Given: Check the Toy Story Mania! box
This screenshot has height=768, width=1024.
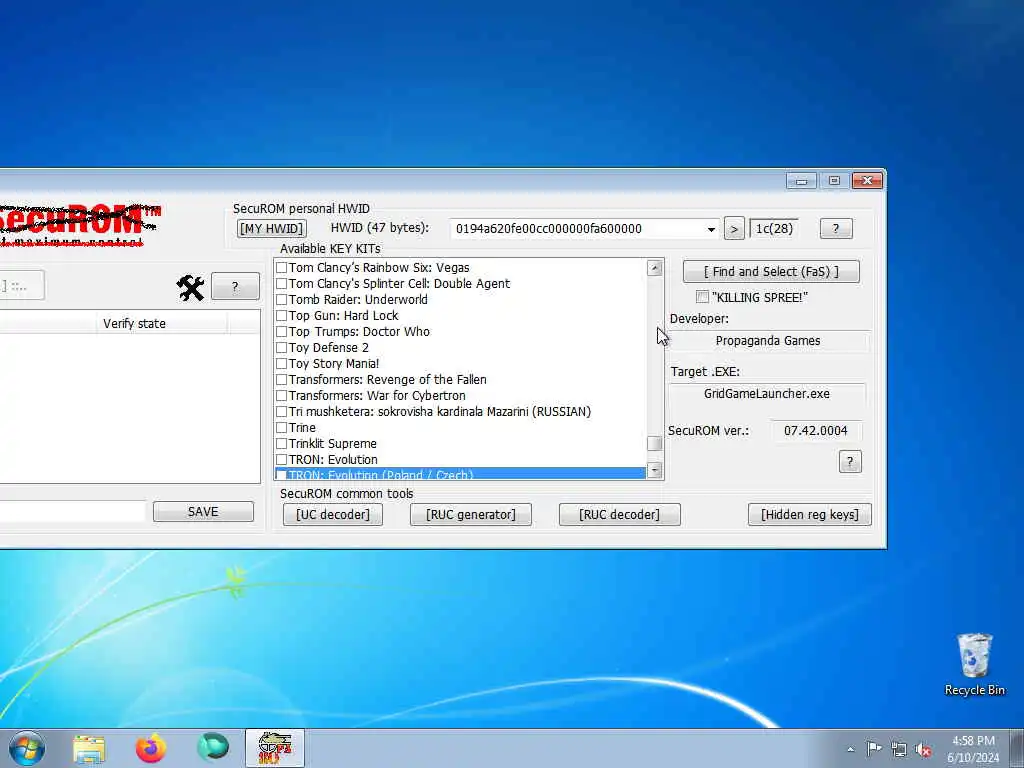Looking at the screenshot, I should [281, 363].
